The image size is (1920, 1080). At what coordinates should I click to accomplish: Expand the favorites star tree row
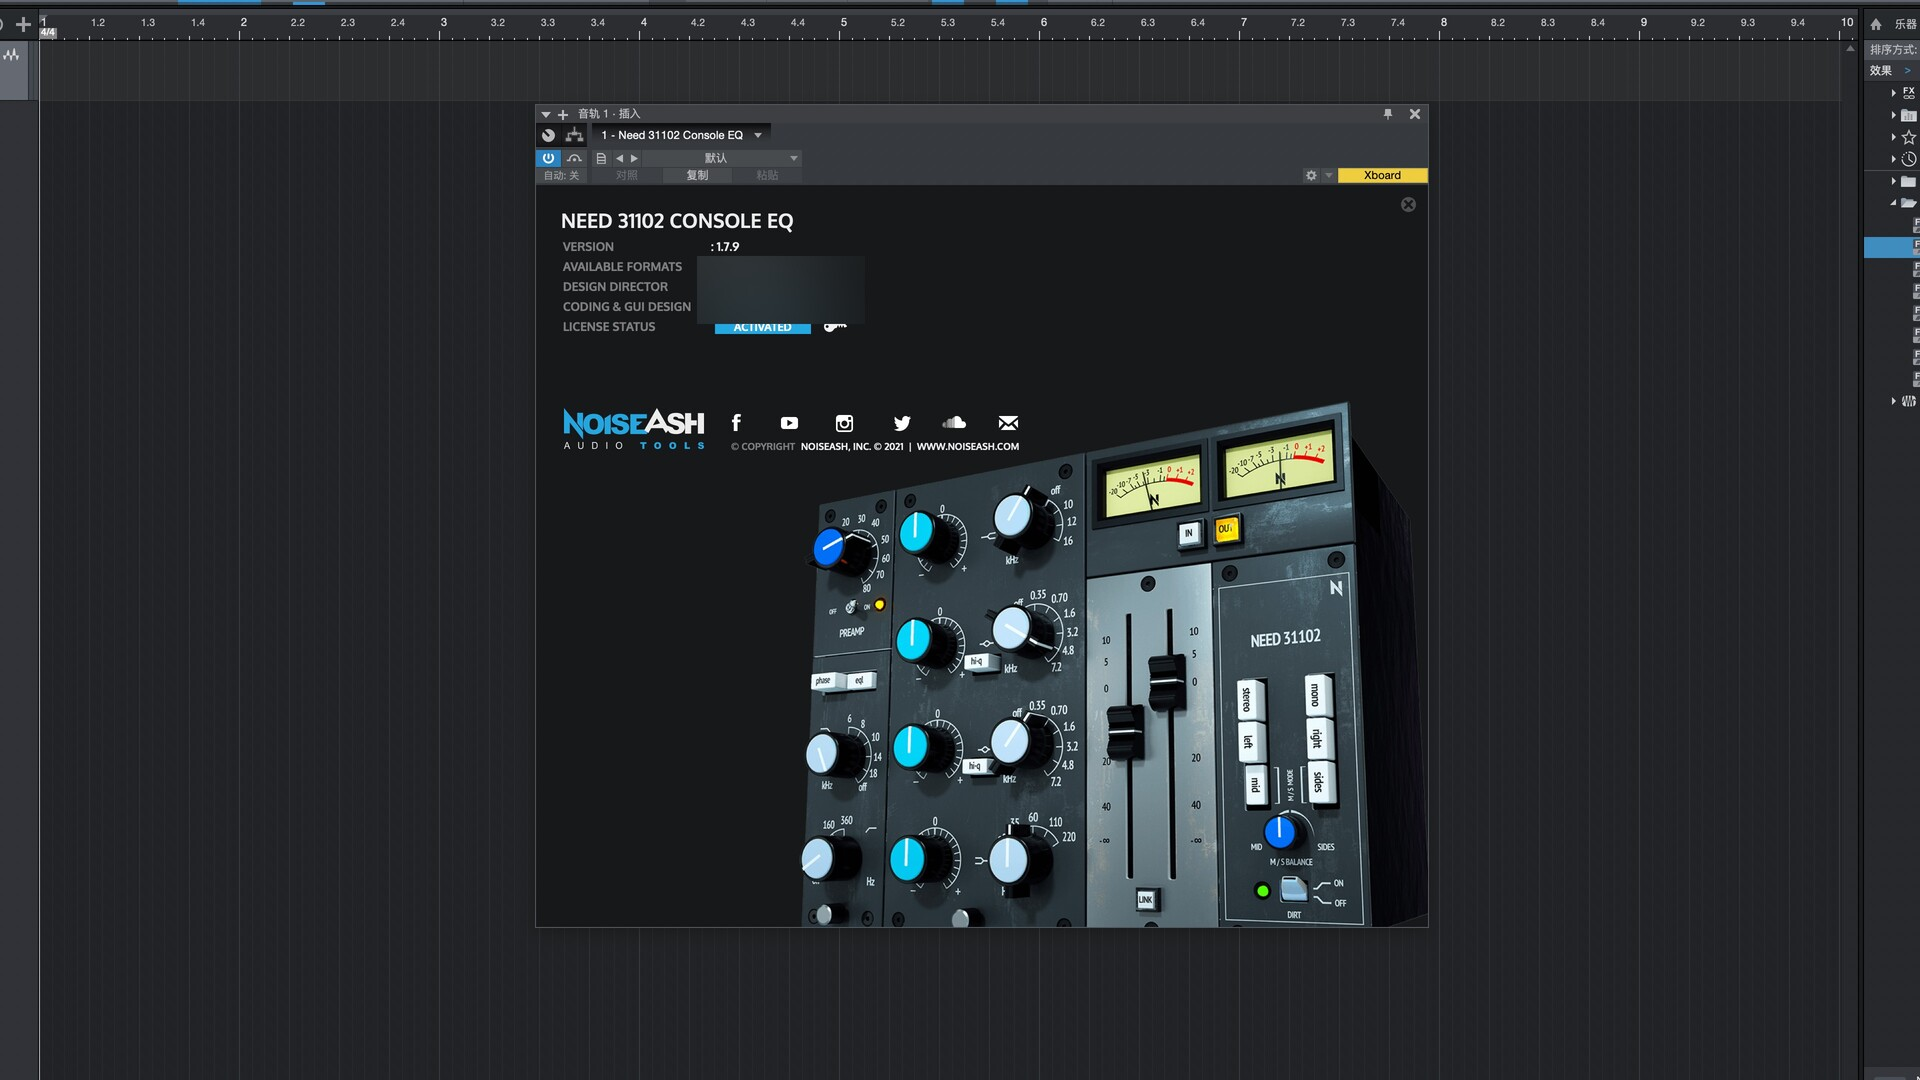tap(1893, 137)
